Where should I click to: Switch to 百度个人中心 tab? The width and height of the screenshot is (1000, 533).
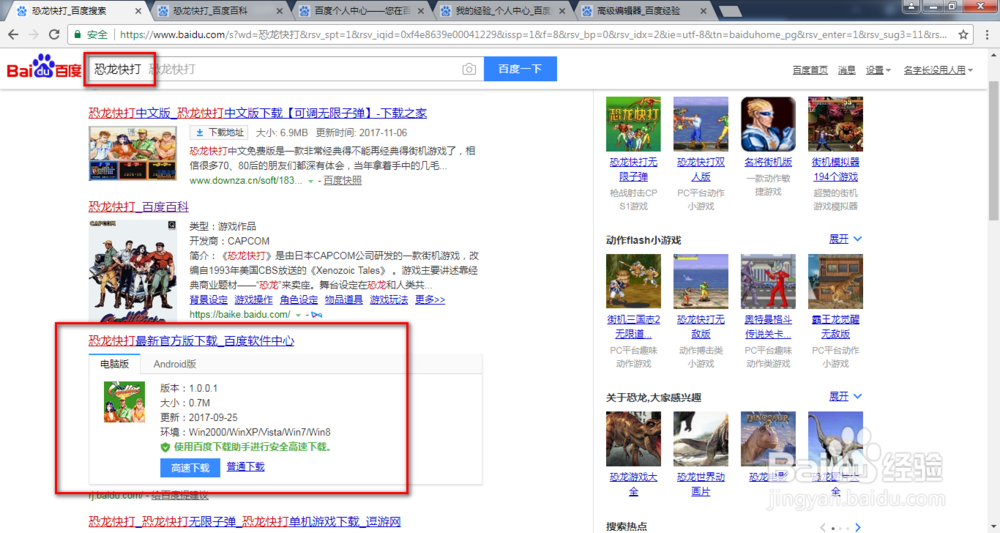pyautogui.click(x=361, y=11)
